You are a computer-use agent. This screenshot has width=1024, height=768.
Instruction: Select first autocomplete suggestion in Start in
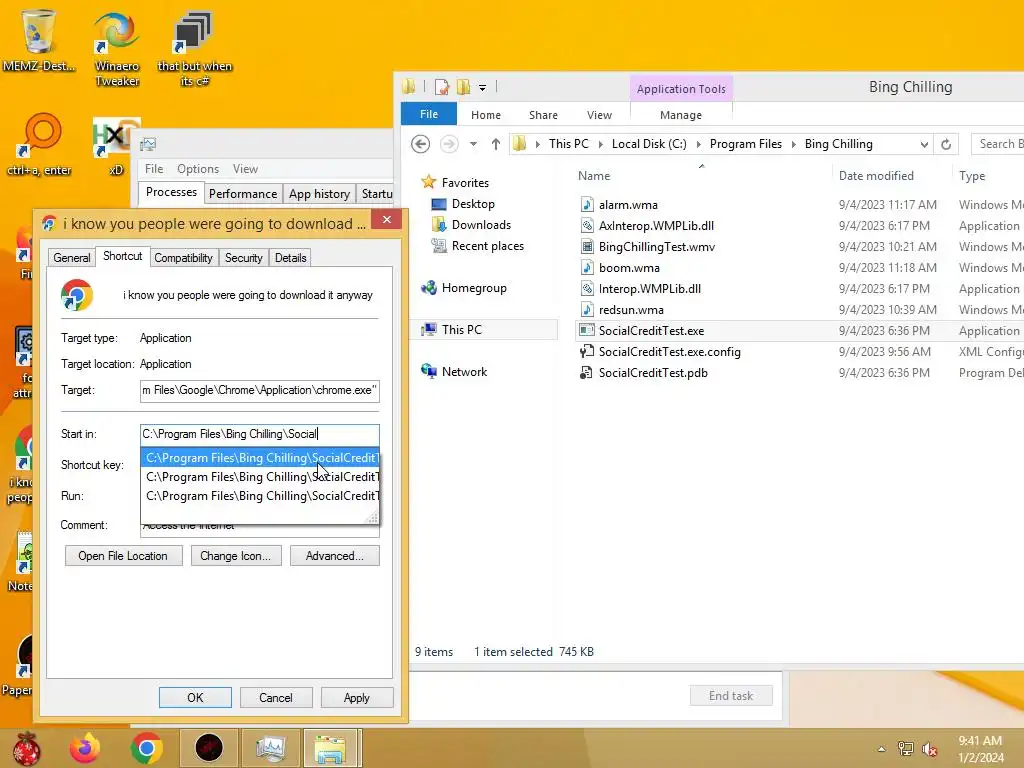[x=260, y=458]
